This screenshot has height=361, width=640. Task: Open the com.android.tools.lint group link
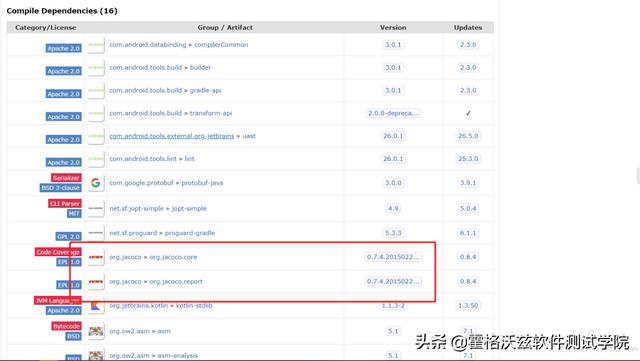coord(143,158)
